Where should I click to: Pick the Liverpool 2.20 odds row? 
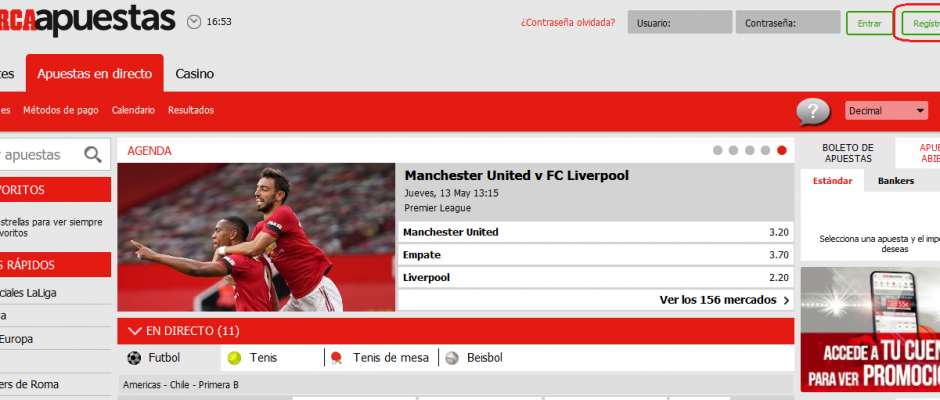coord(595,278)
